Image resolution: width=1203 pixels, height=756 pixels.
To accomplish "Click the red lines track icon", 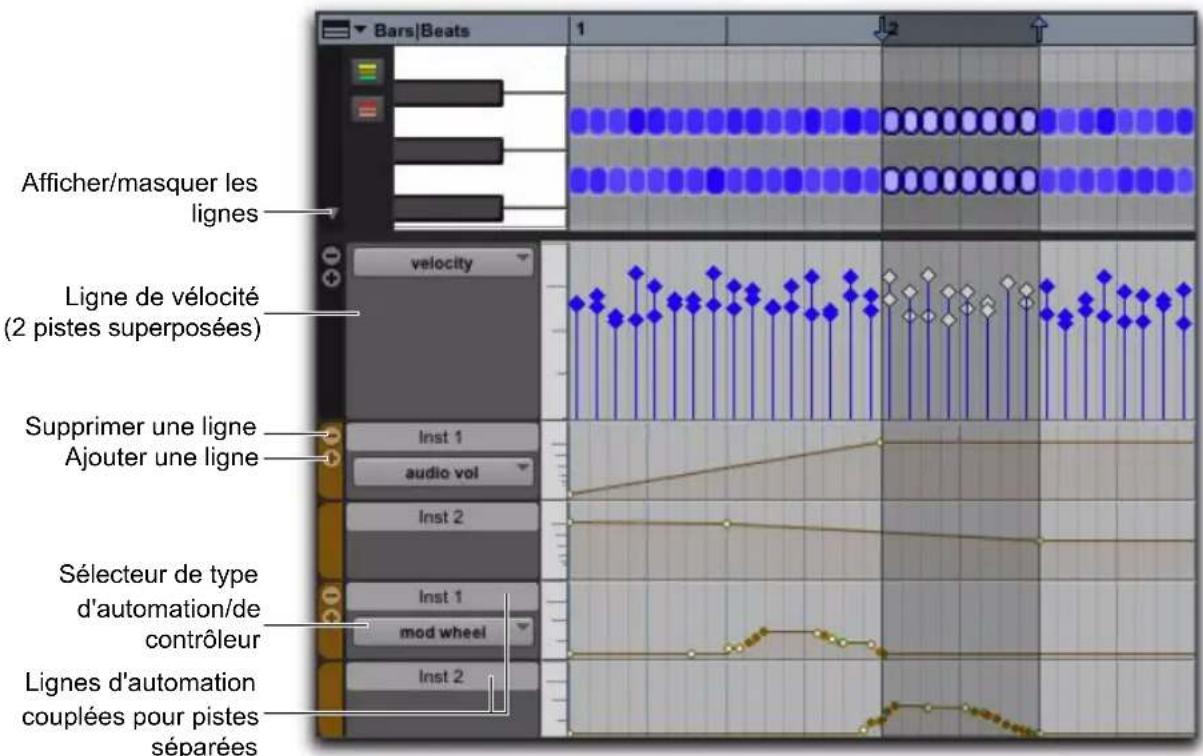I will tap(367, 109).
